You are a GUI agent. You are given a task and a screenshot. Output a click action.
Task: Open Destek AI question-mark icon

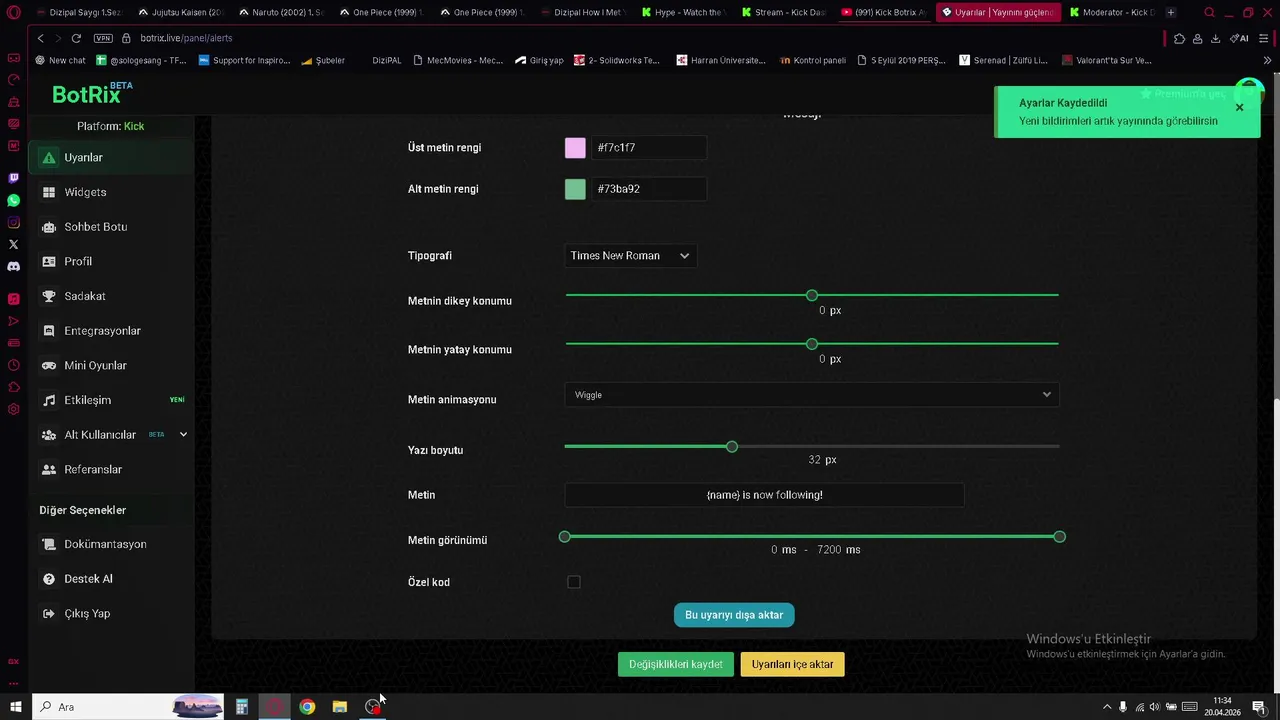[49, 579]
